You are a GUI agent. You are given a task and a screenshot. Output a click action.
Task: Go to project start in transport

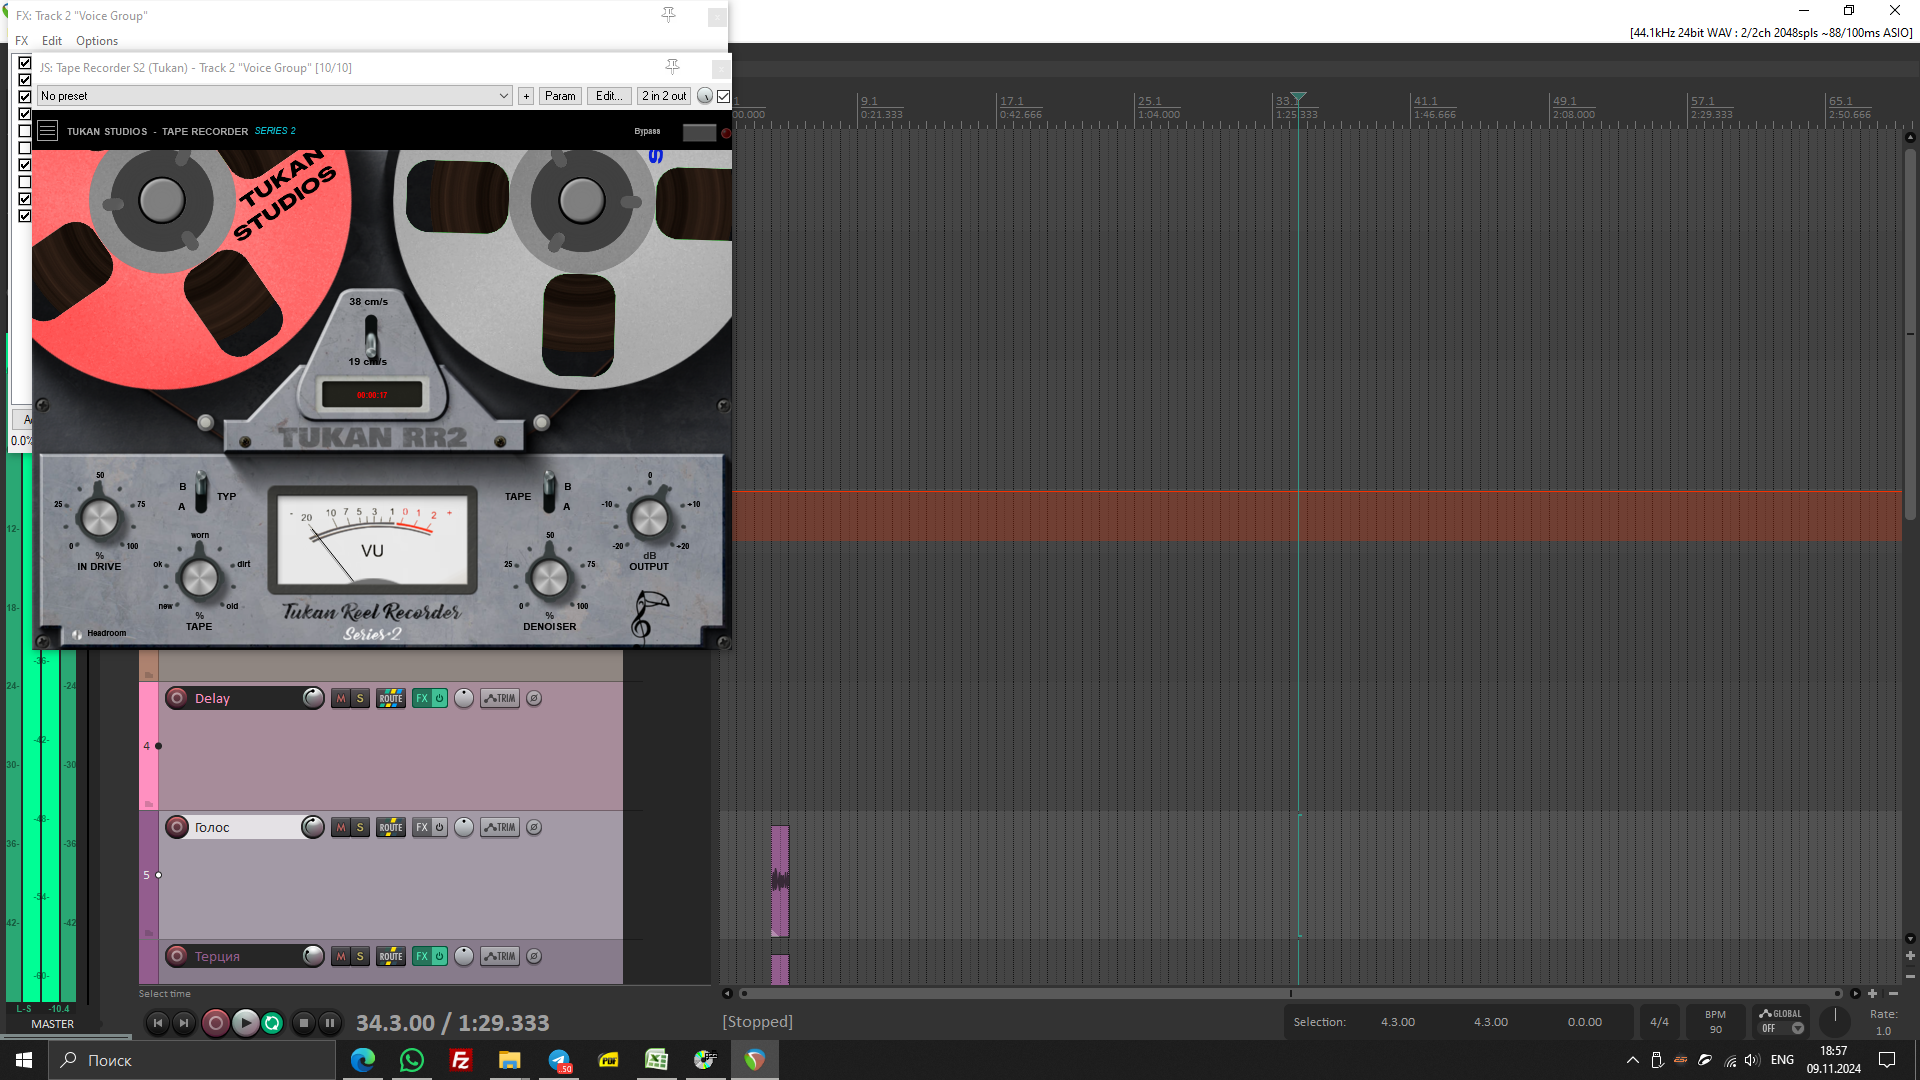tap(157, 1023)
